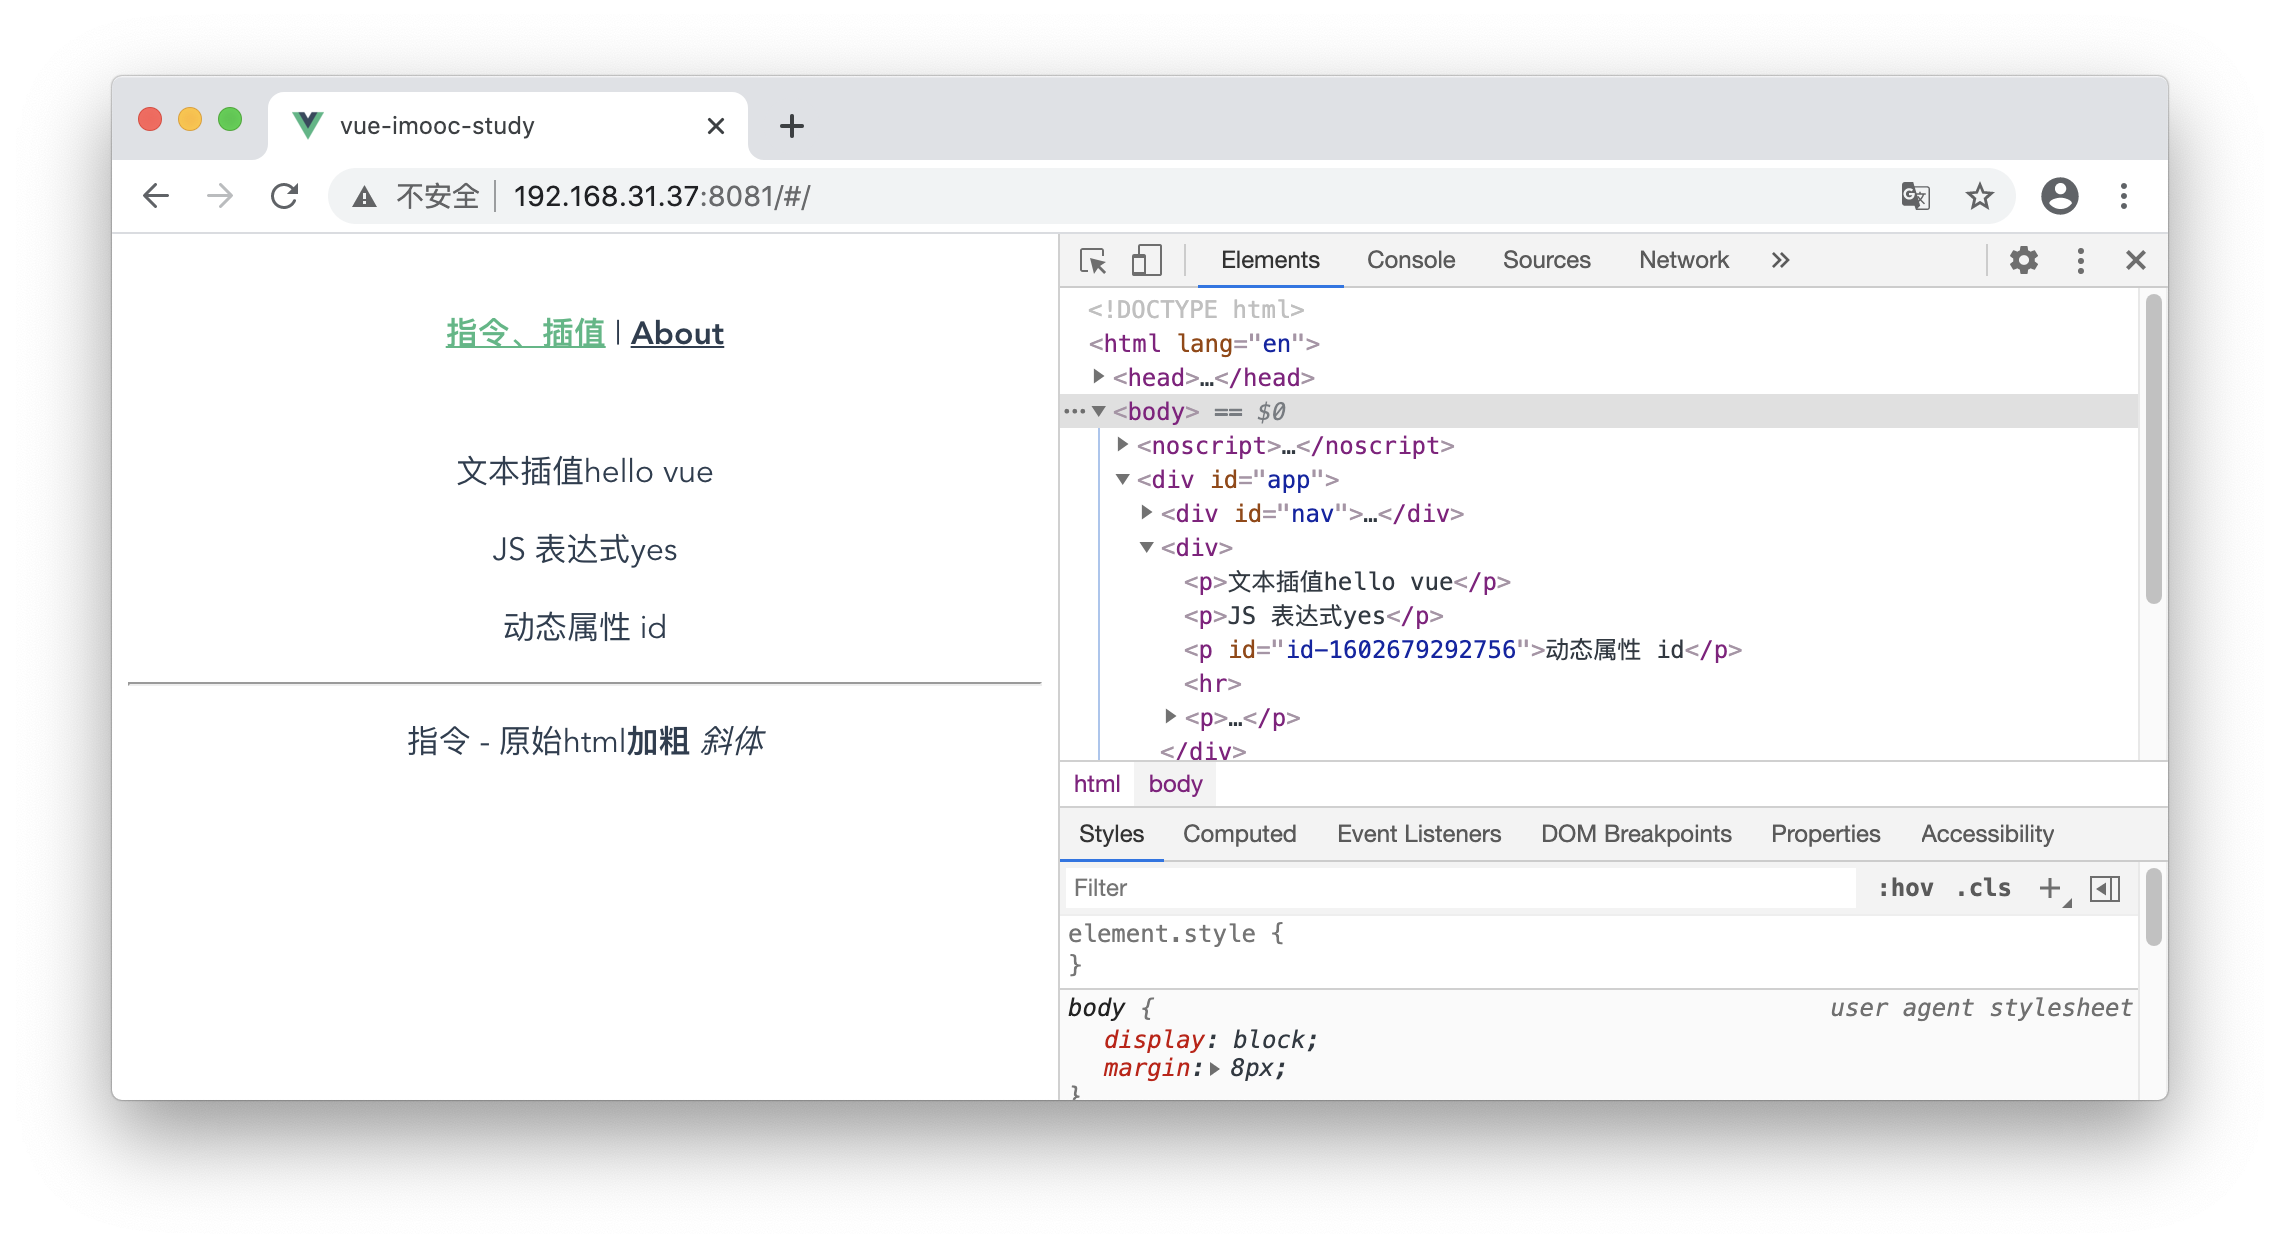2280x1248 pixels.
Task: Open the About link on the page
Action: pyautogui.click(x=677, y=333)
